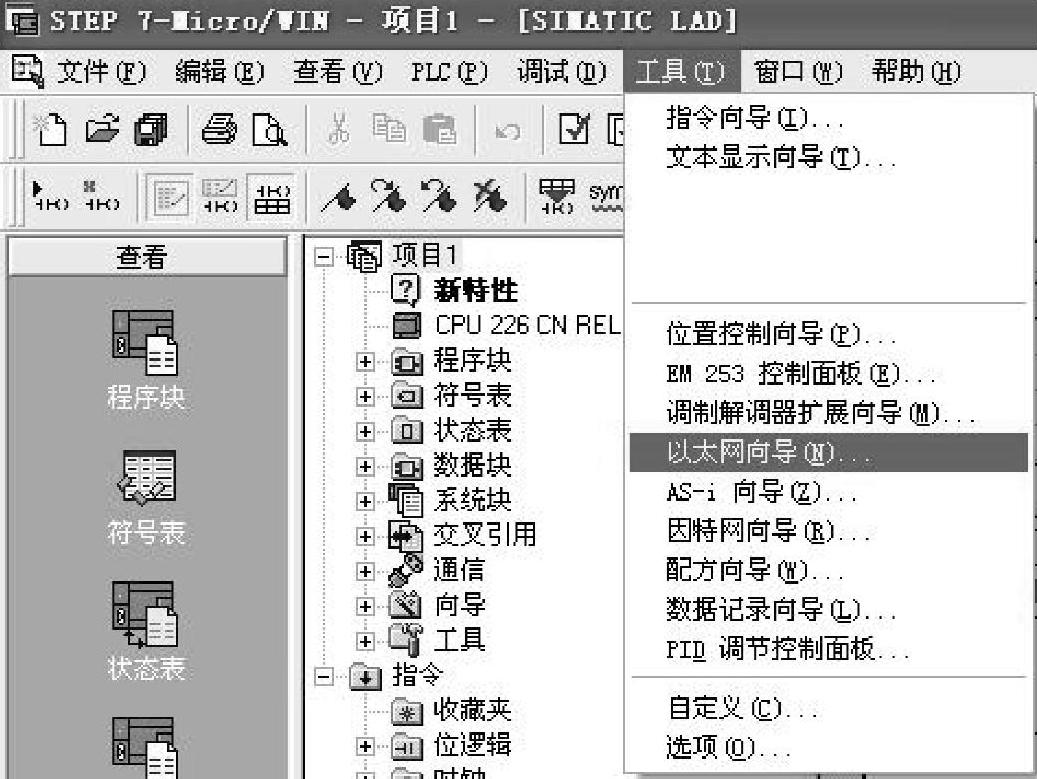The image size is (1037, 779).
Task: Expand the 状态表 tree node
Action: coord(365,431)
